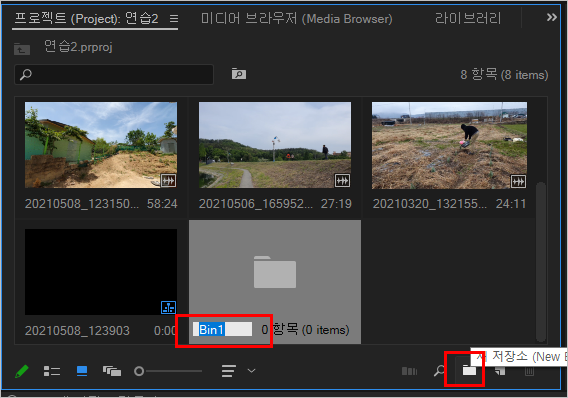Click into the project search field
Viewport: 568px width, 398px height.
pos(114,75)
